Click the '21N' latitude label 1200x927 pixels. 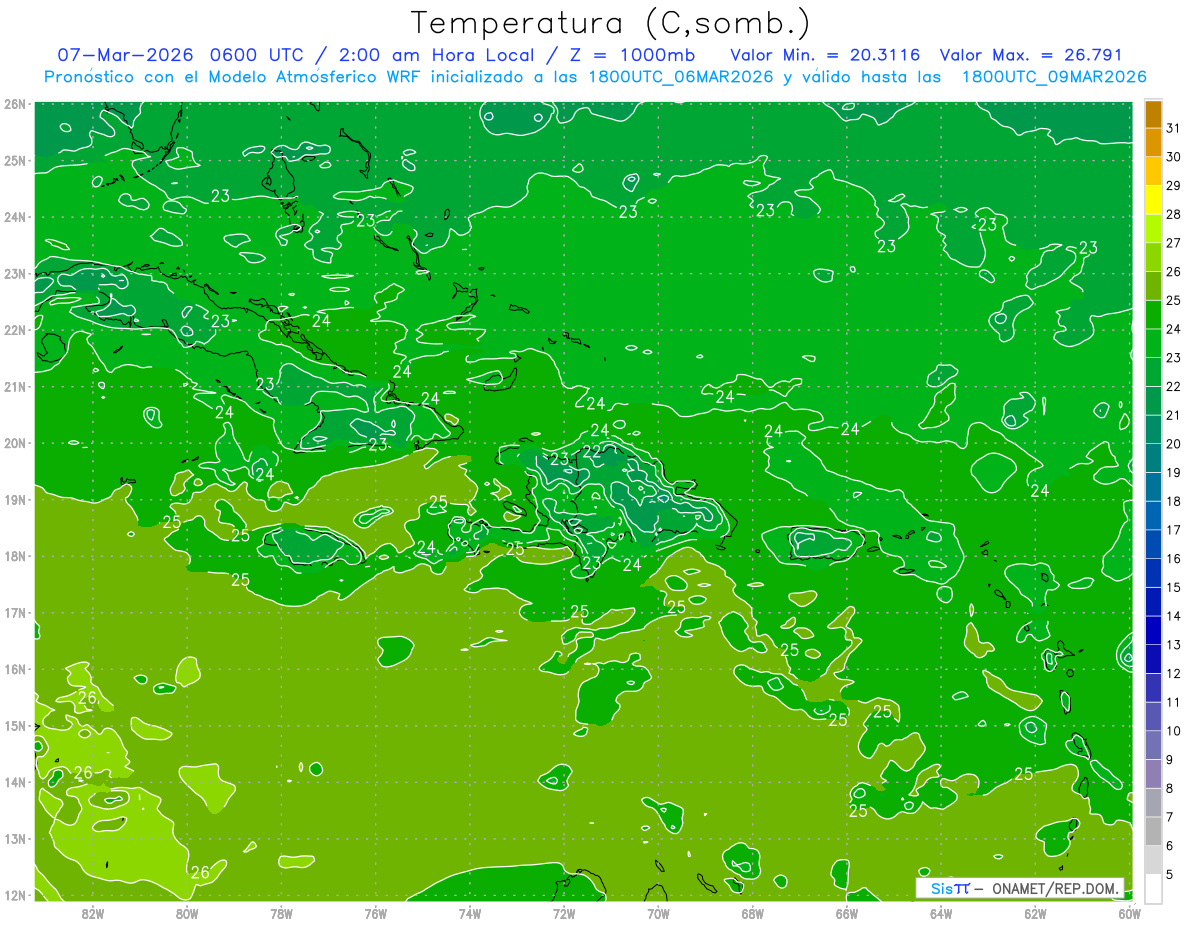click(15, 386)
